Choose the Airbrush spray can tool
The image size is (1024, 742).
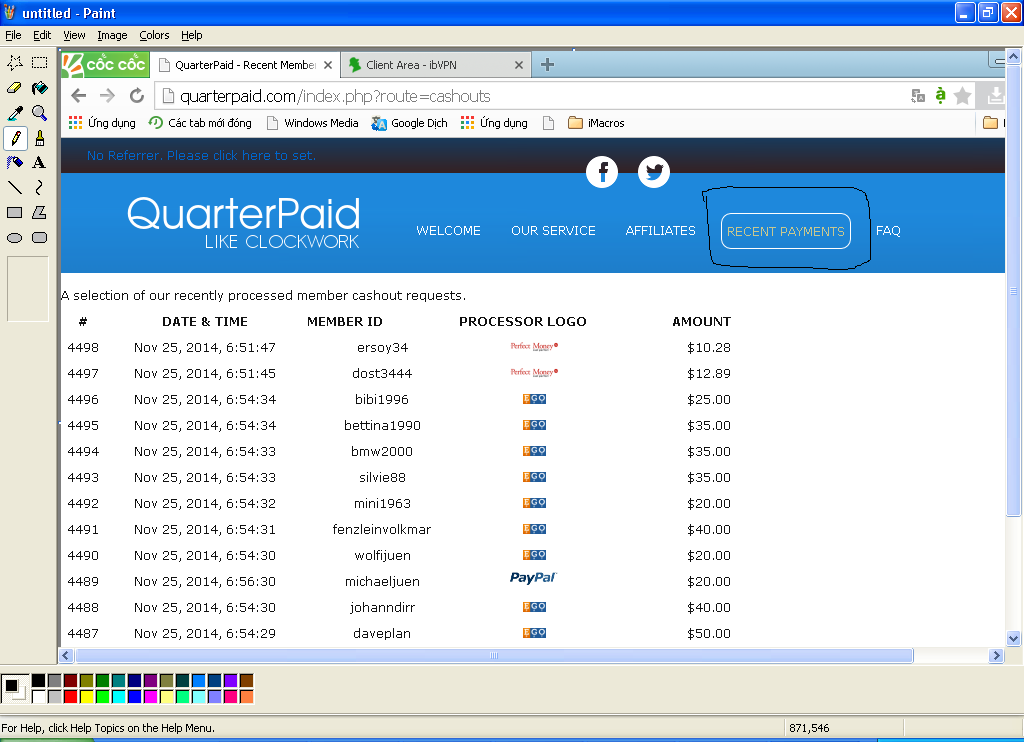[x=15, y=162]
